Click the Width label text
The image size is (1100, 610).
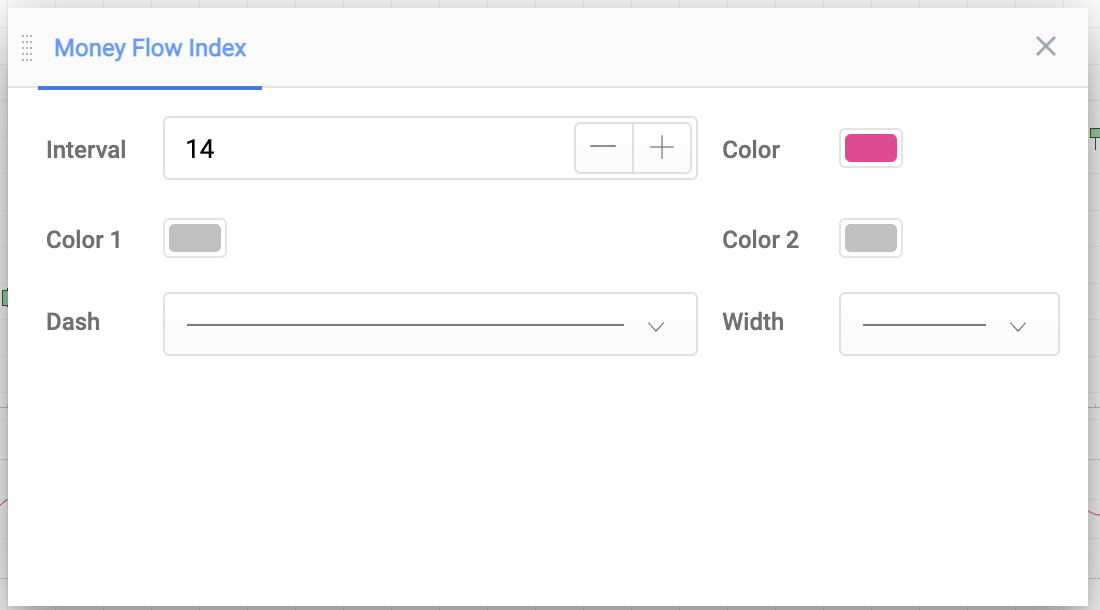pos(753,322)
